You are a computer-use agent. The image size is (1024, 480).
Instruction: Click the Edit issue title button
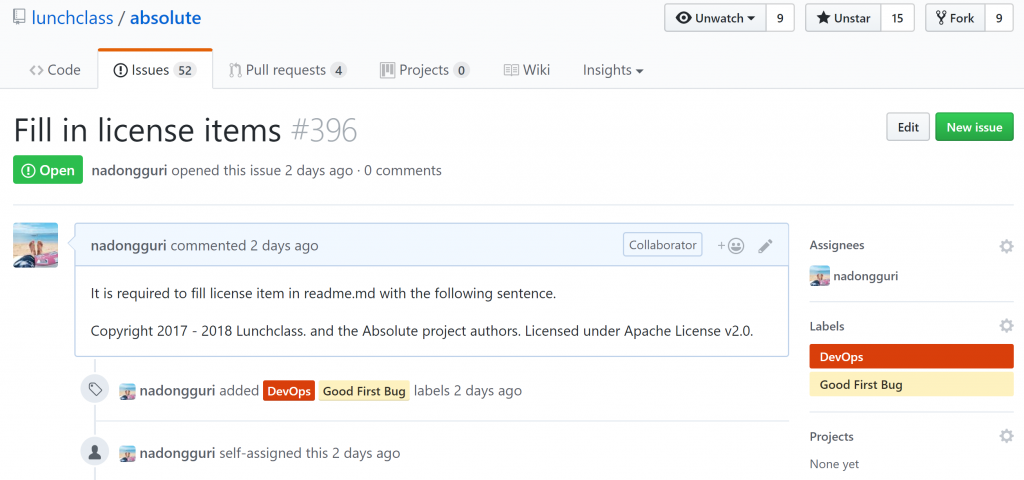click(x=908, y=127)
